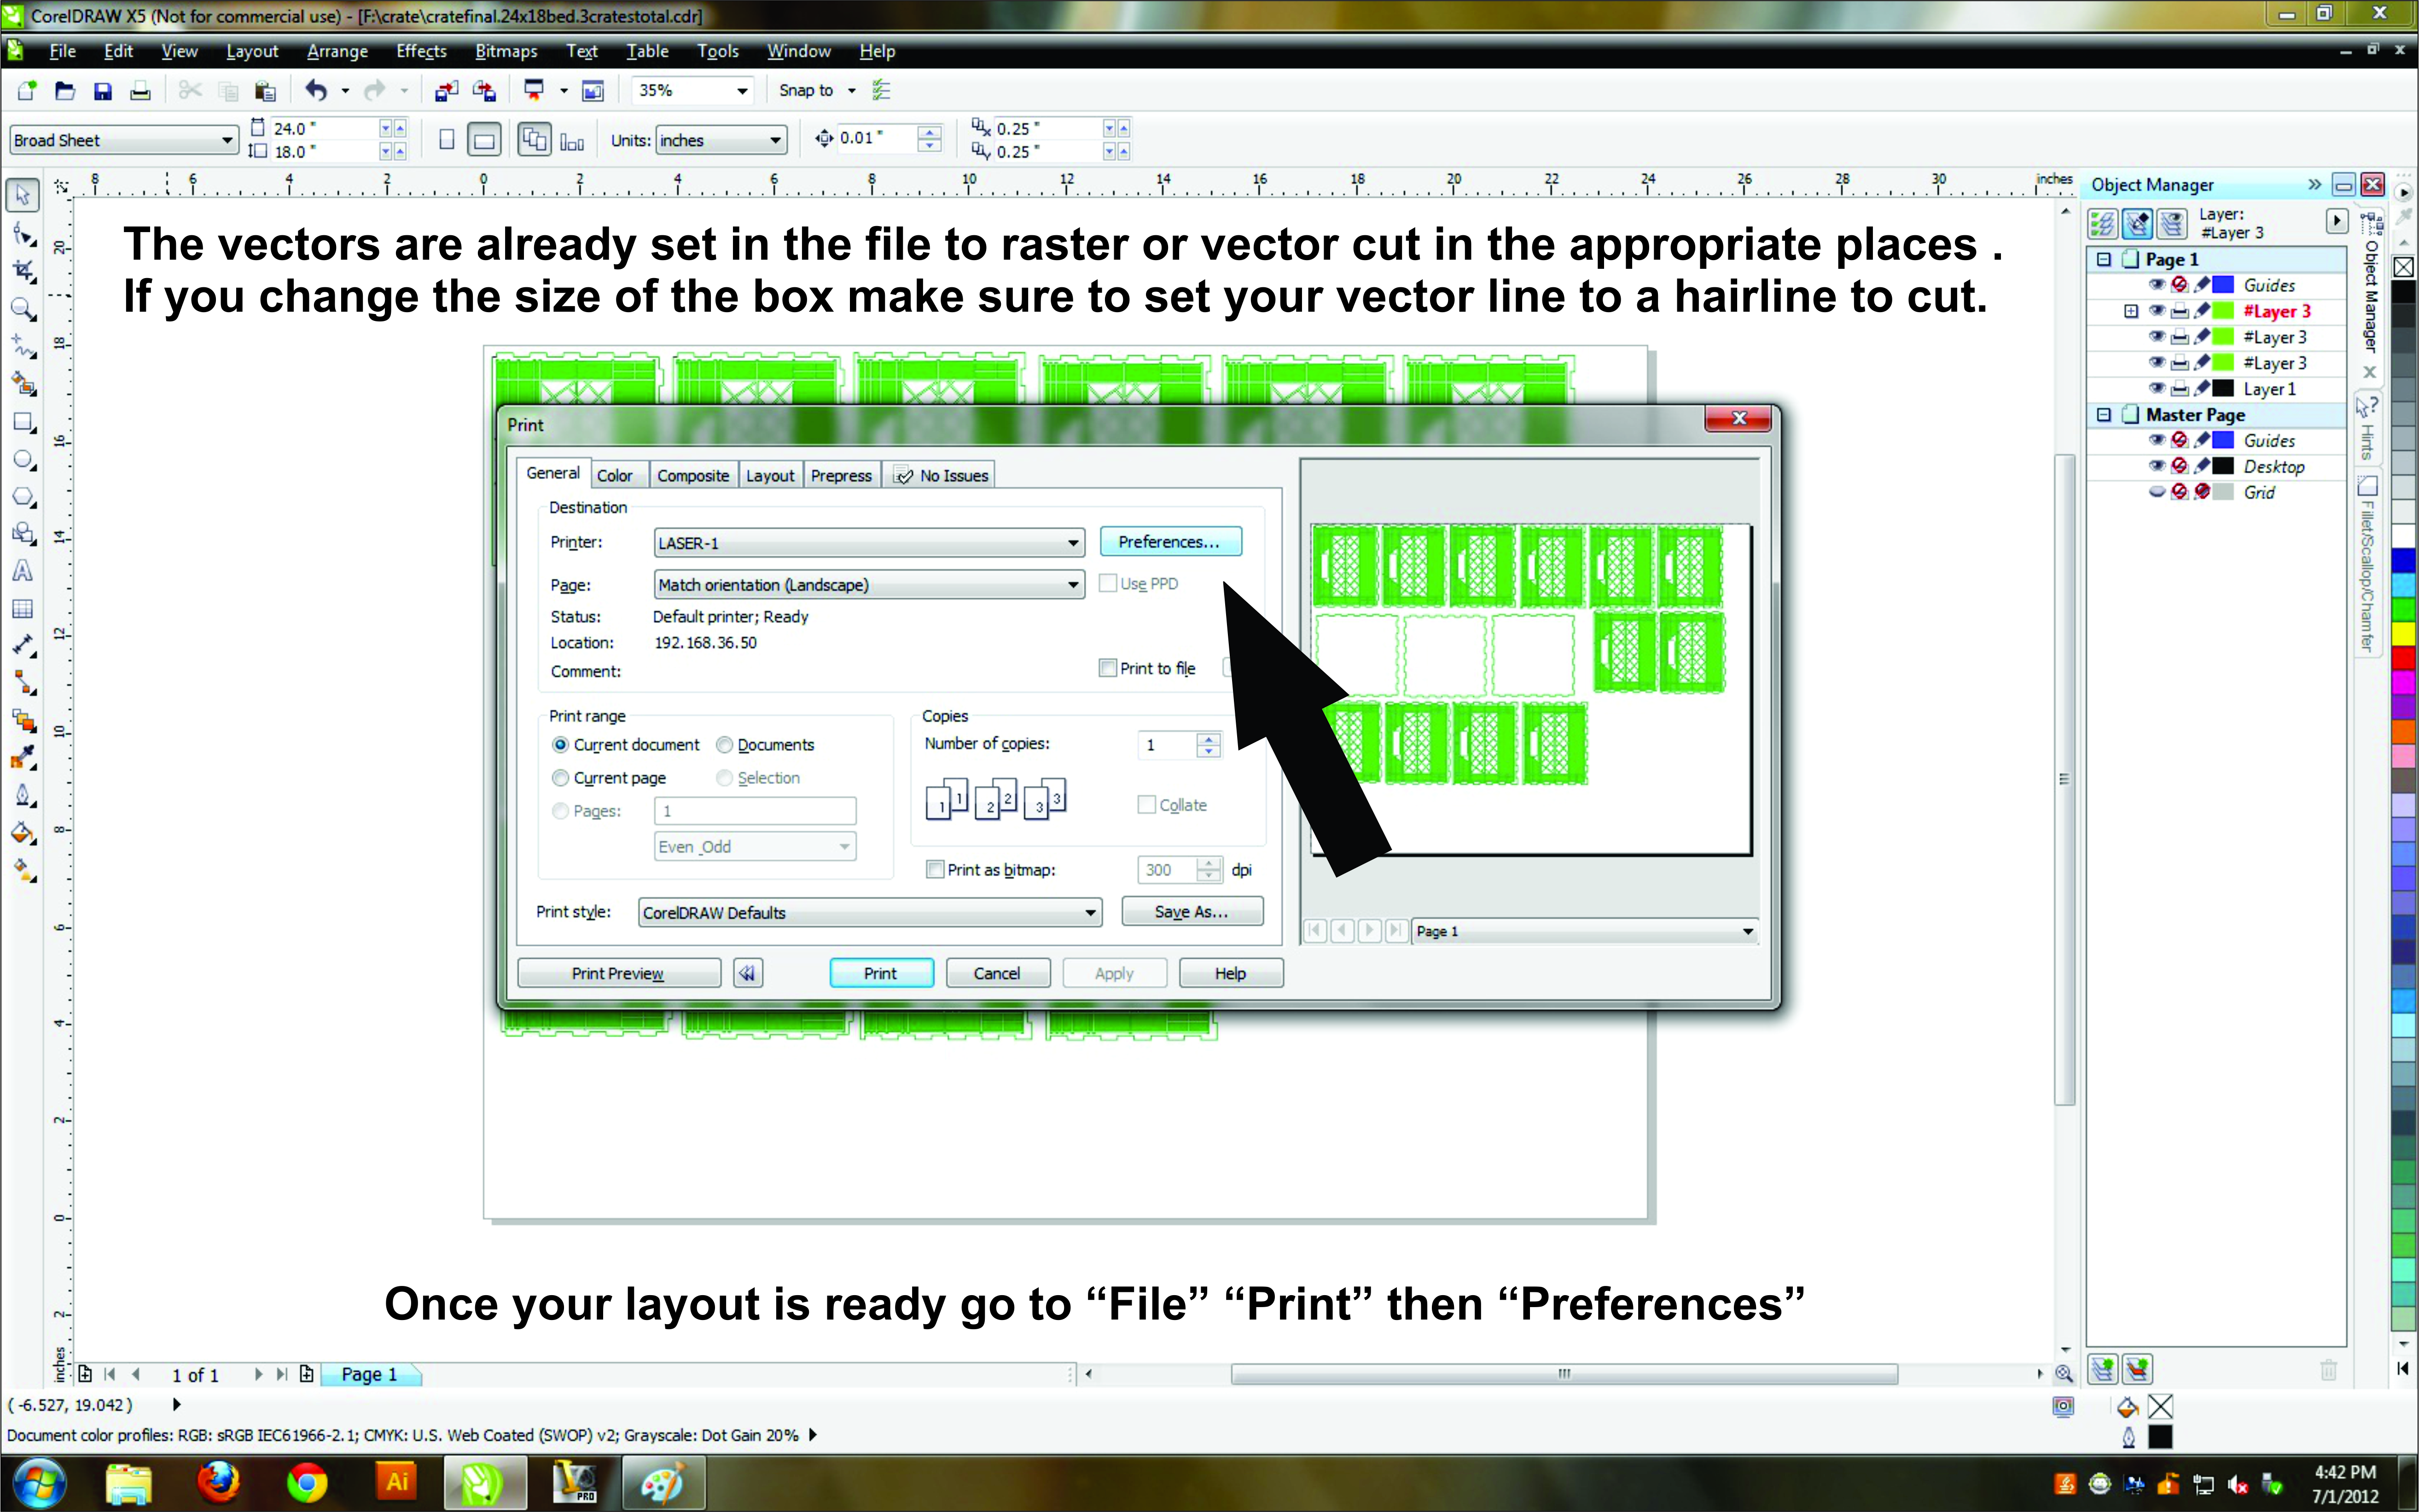Toggle visibility of Layer 1
The height and width of the screenshot is (1512, 2419).
[x=2157, y=389]
